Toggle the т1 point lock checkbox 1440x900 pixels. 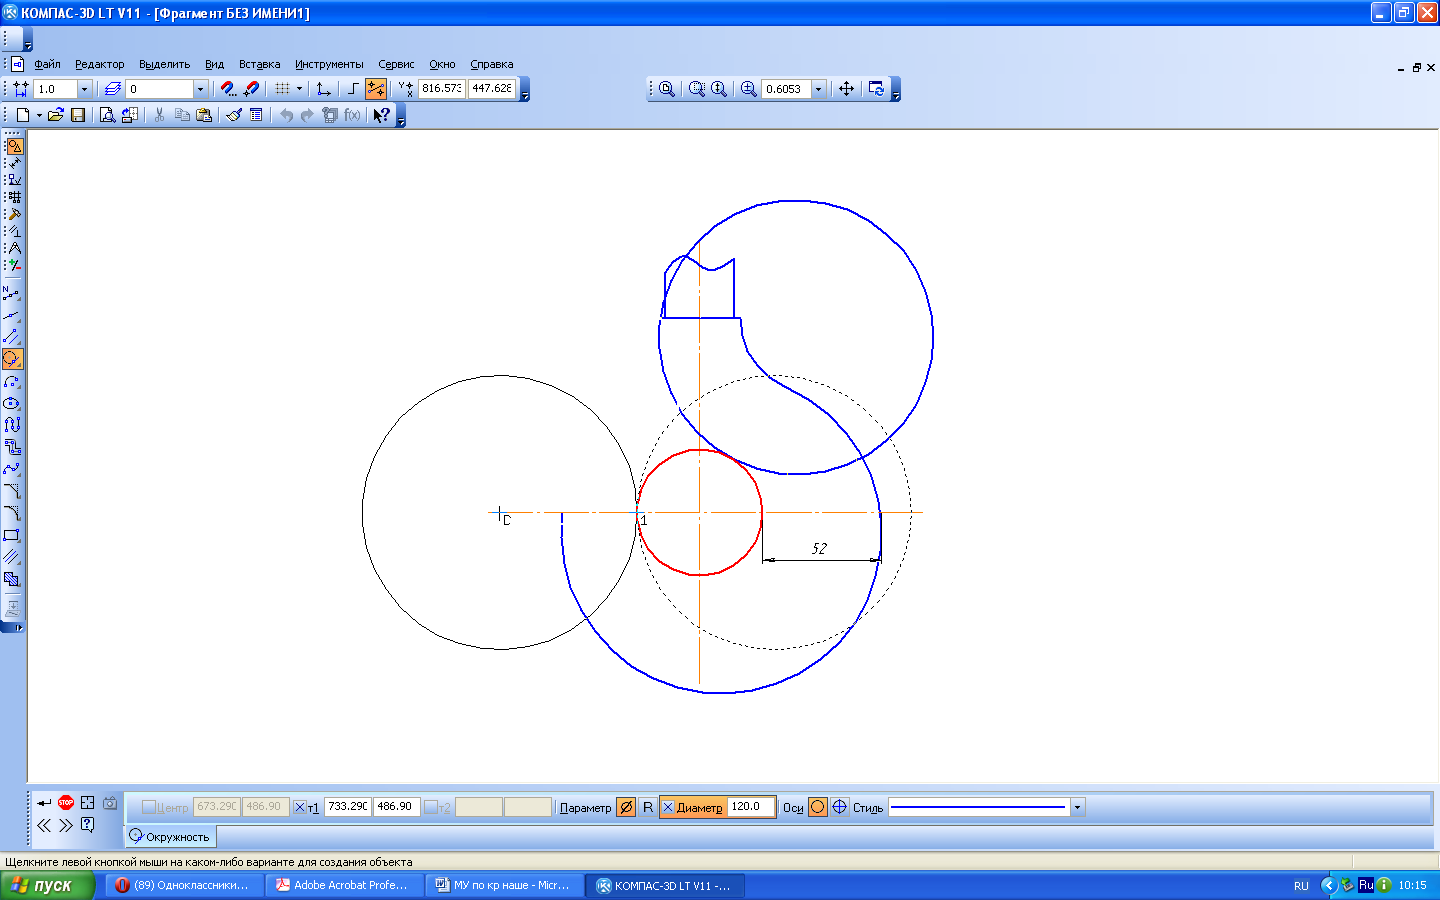pos(300,807)
